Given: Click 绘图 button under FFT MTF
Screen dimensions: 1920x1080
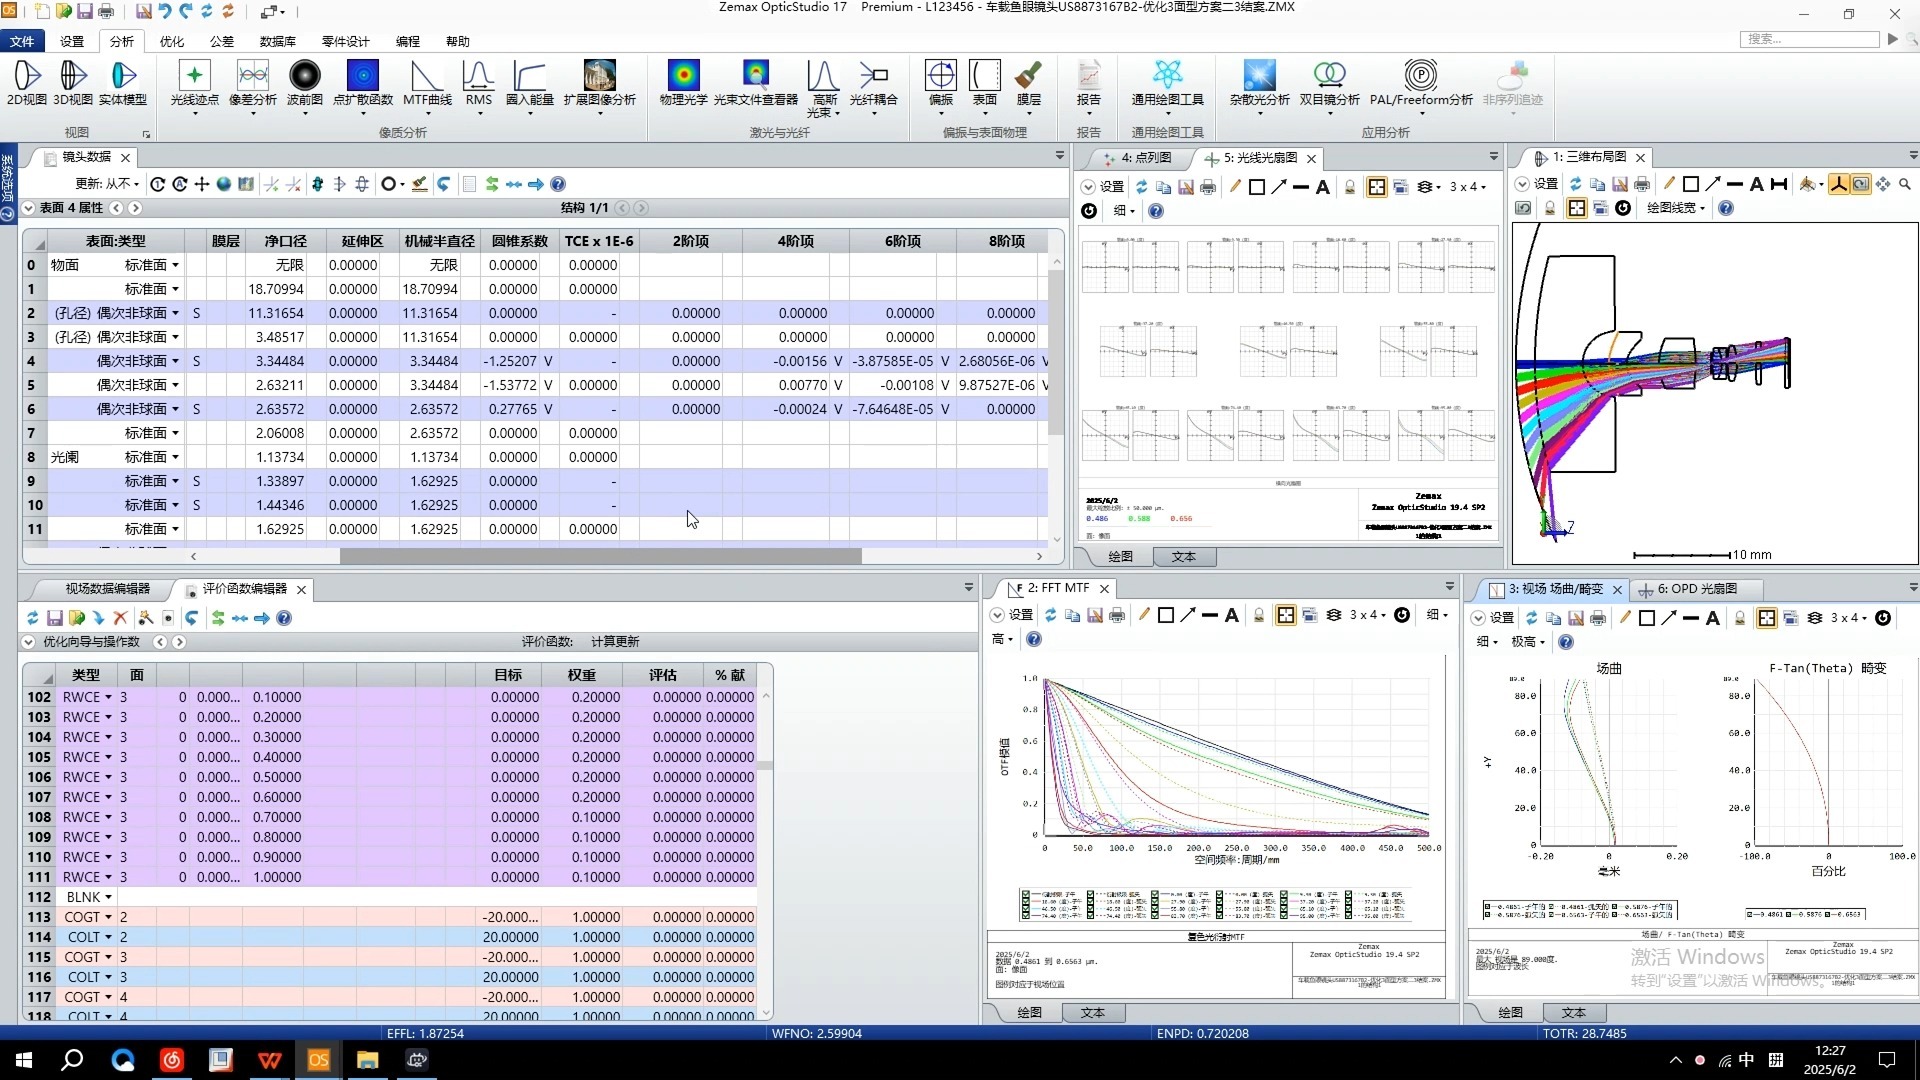Looking at the screenshot, I should point(1029,1013).
